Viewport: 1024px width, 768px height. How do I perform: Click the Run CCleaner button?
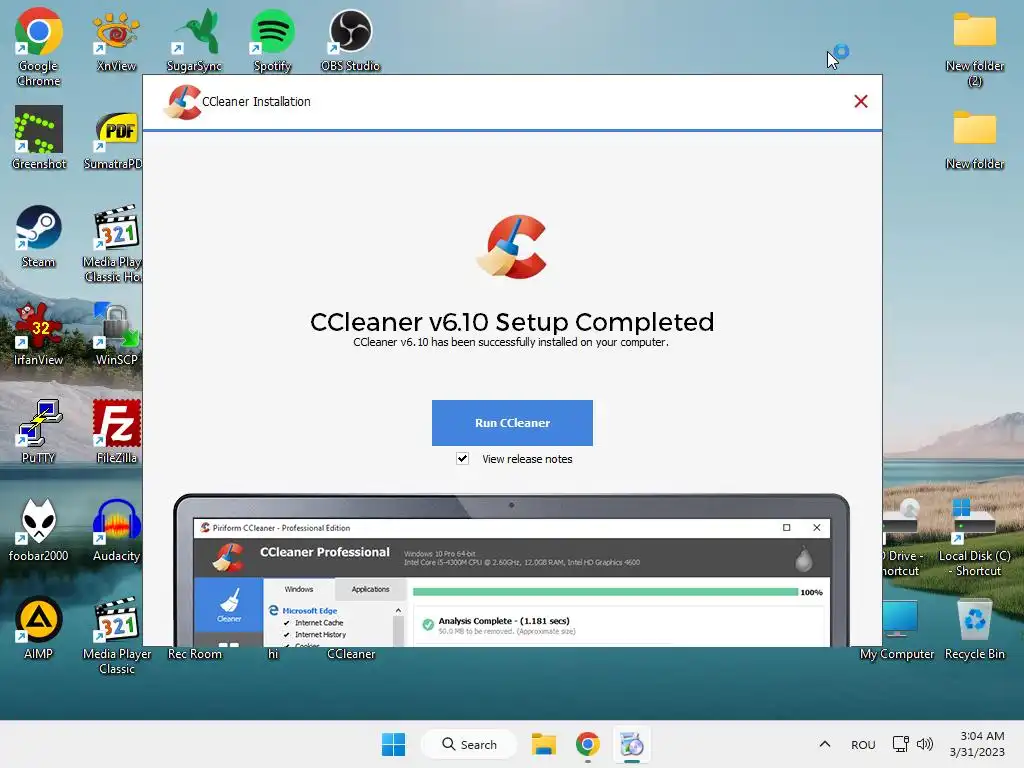click(512, 423)
